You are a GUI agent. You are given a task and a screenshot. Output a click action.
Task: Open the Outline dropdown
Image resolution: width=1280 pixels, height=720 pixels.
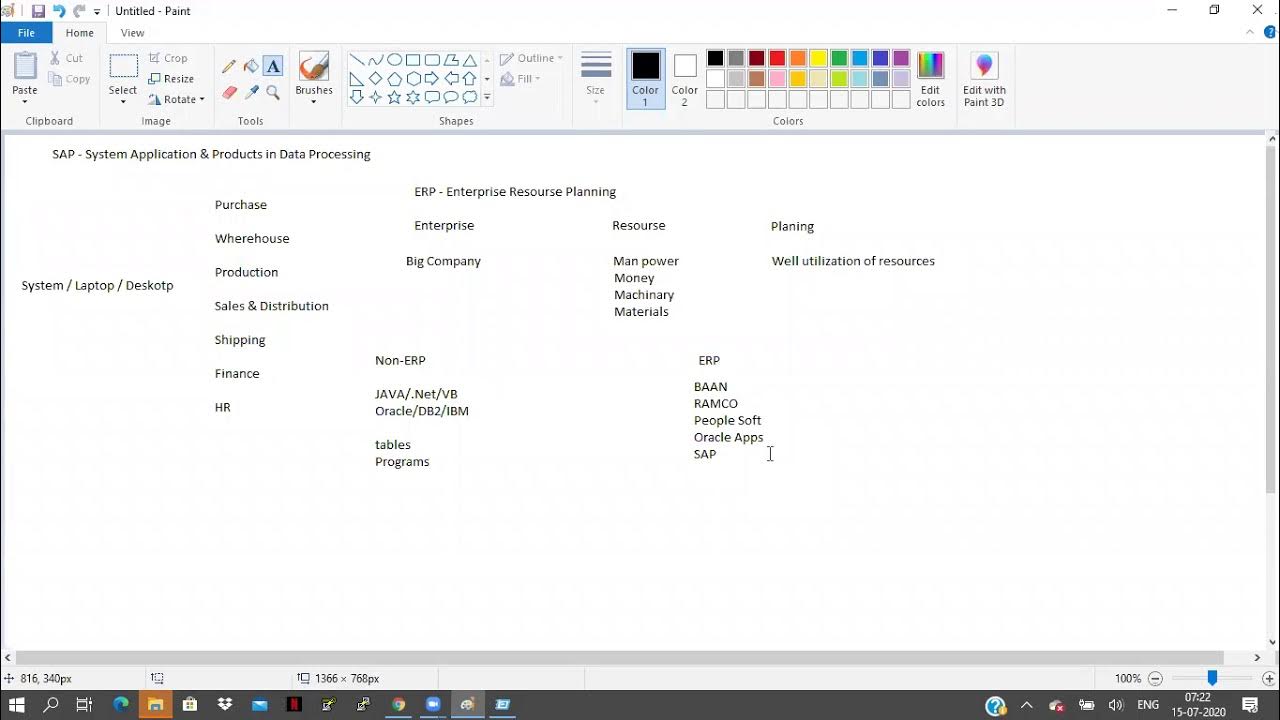pyautogui.click(x=531, y=58)
